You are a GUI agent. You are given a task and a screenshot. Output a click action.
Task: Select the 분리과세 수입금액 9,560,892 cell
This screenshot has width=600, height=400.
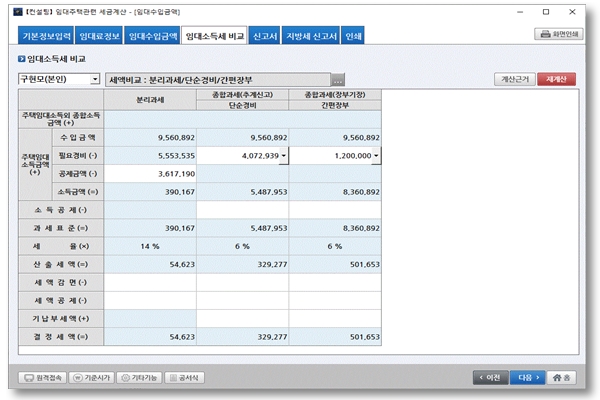[150, 137]
